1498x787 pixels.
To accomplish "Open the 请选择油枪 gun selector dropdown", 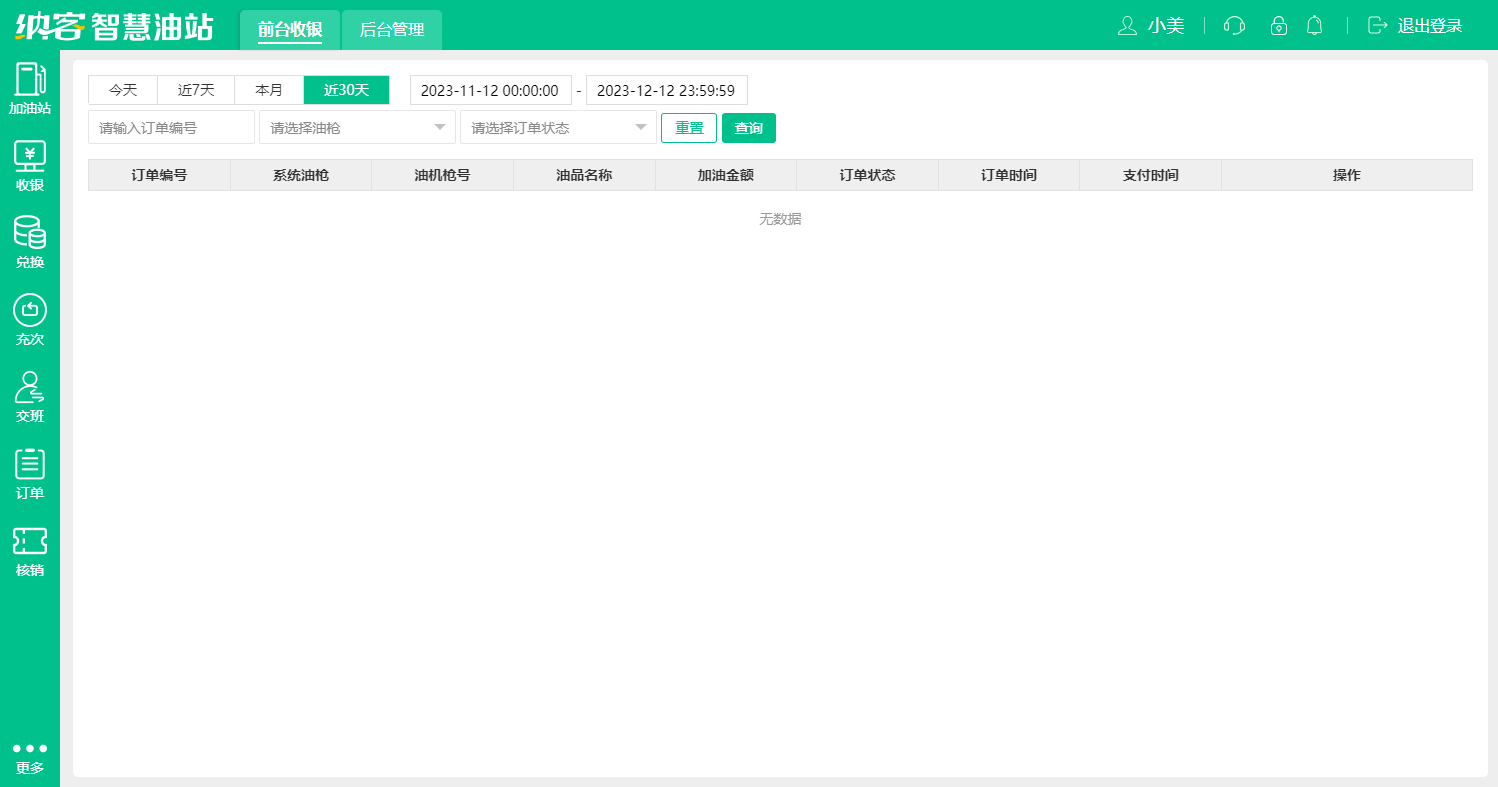I will coord(357,127).
